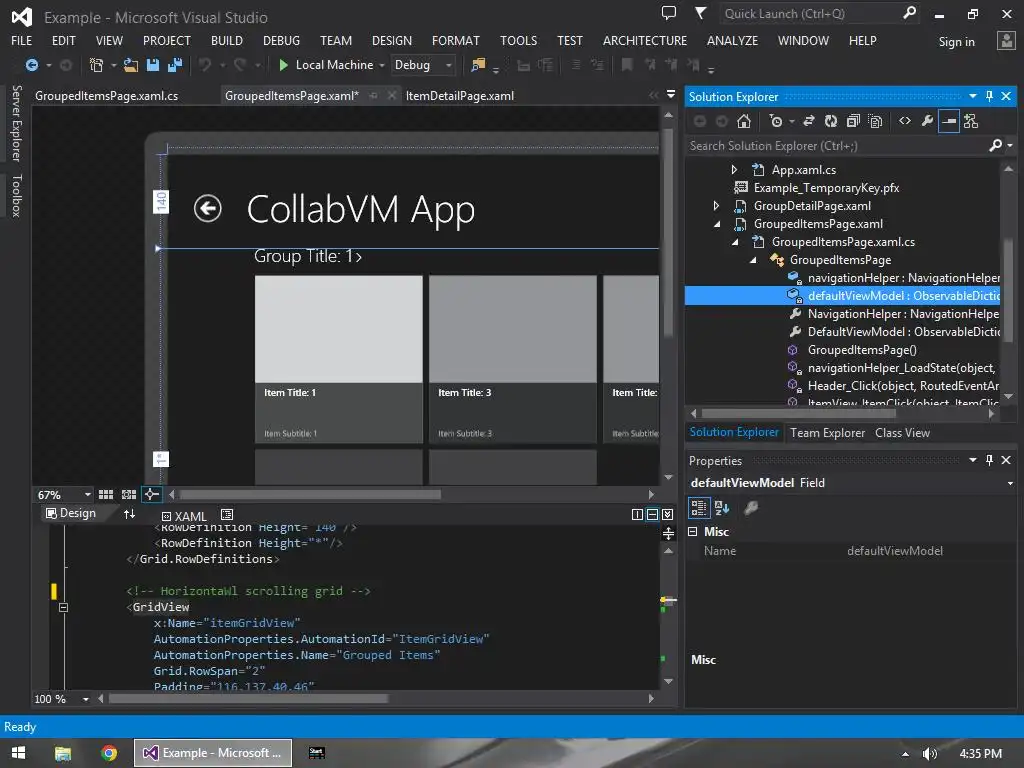1024x768 pixels.
Task: Open the Local Machine target dropdown arrow
Action: [x=382, y=65]
